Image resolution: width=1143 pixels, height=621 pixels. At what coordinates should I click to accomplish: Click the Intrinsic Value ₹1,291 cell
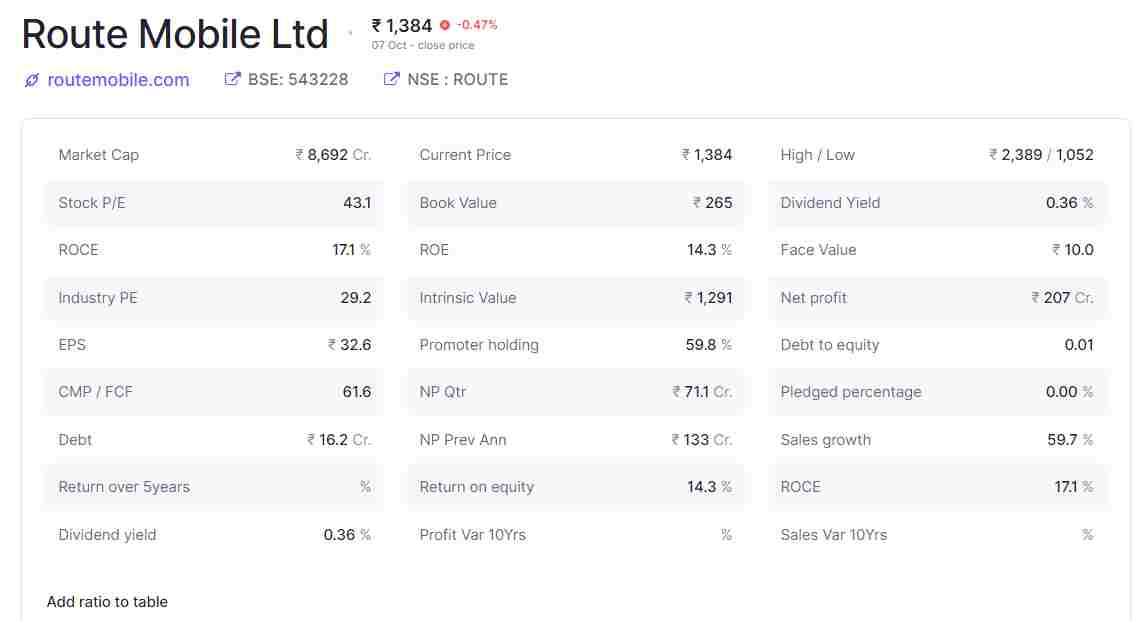707,297
